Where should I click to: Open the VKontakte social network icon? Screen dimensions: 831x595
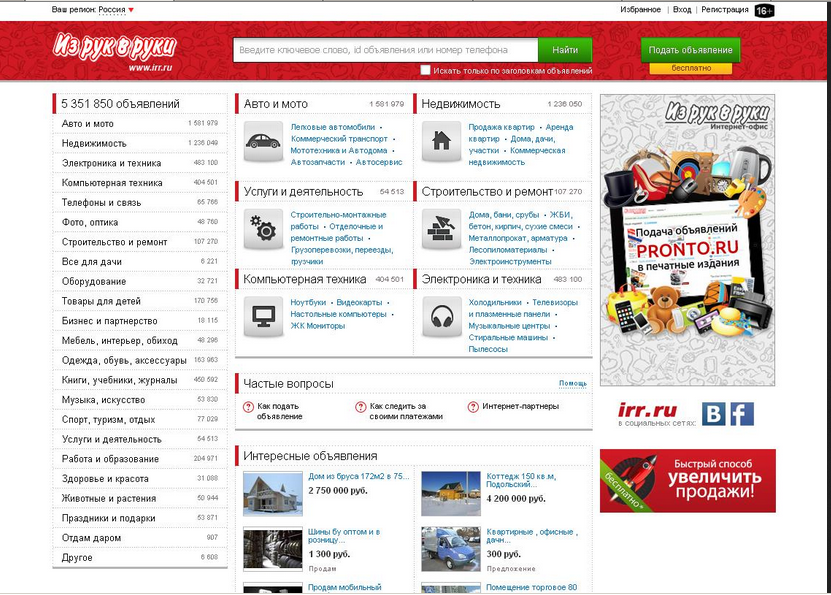coord(714,414)
